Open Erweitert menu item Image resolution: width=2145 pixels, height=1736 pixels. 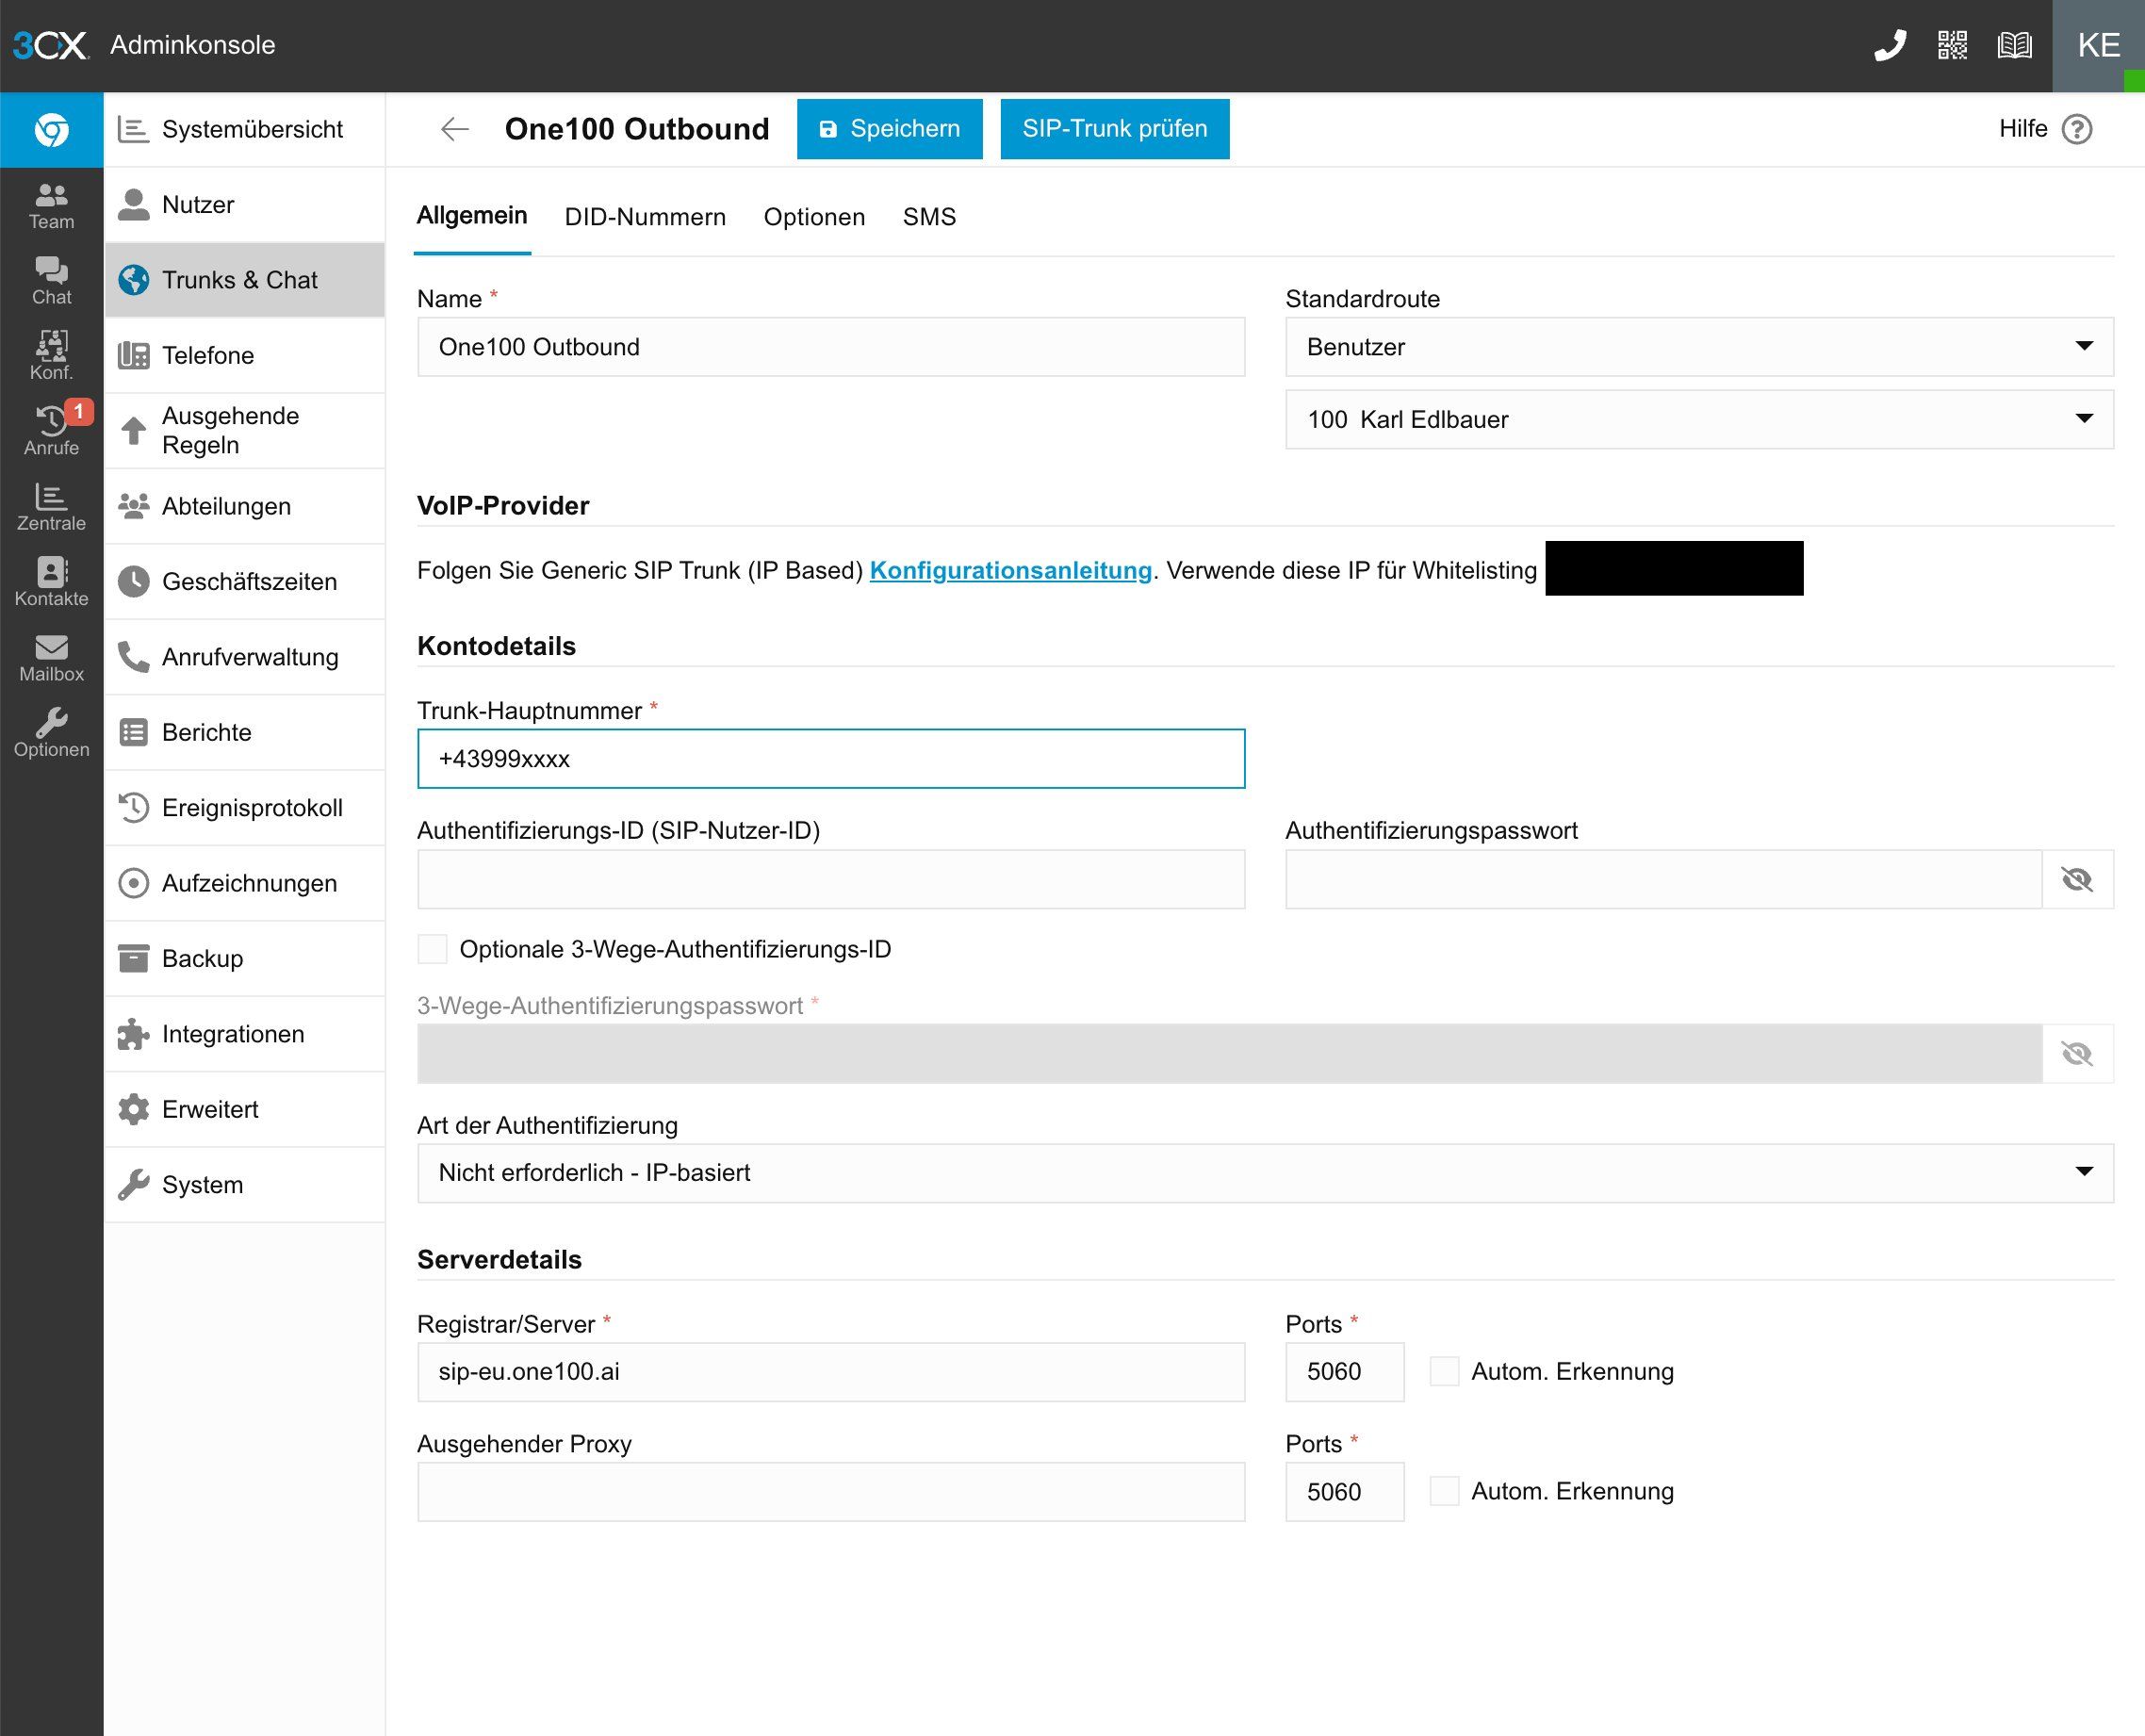point(245,1109)
